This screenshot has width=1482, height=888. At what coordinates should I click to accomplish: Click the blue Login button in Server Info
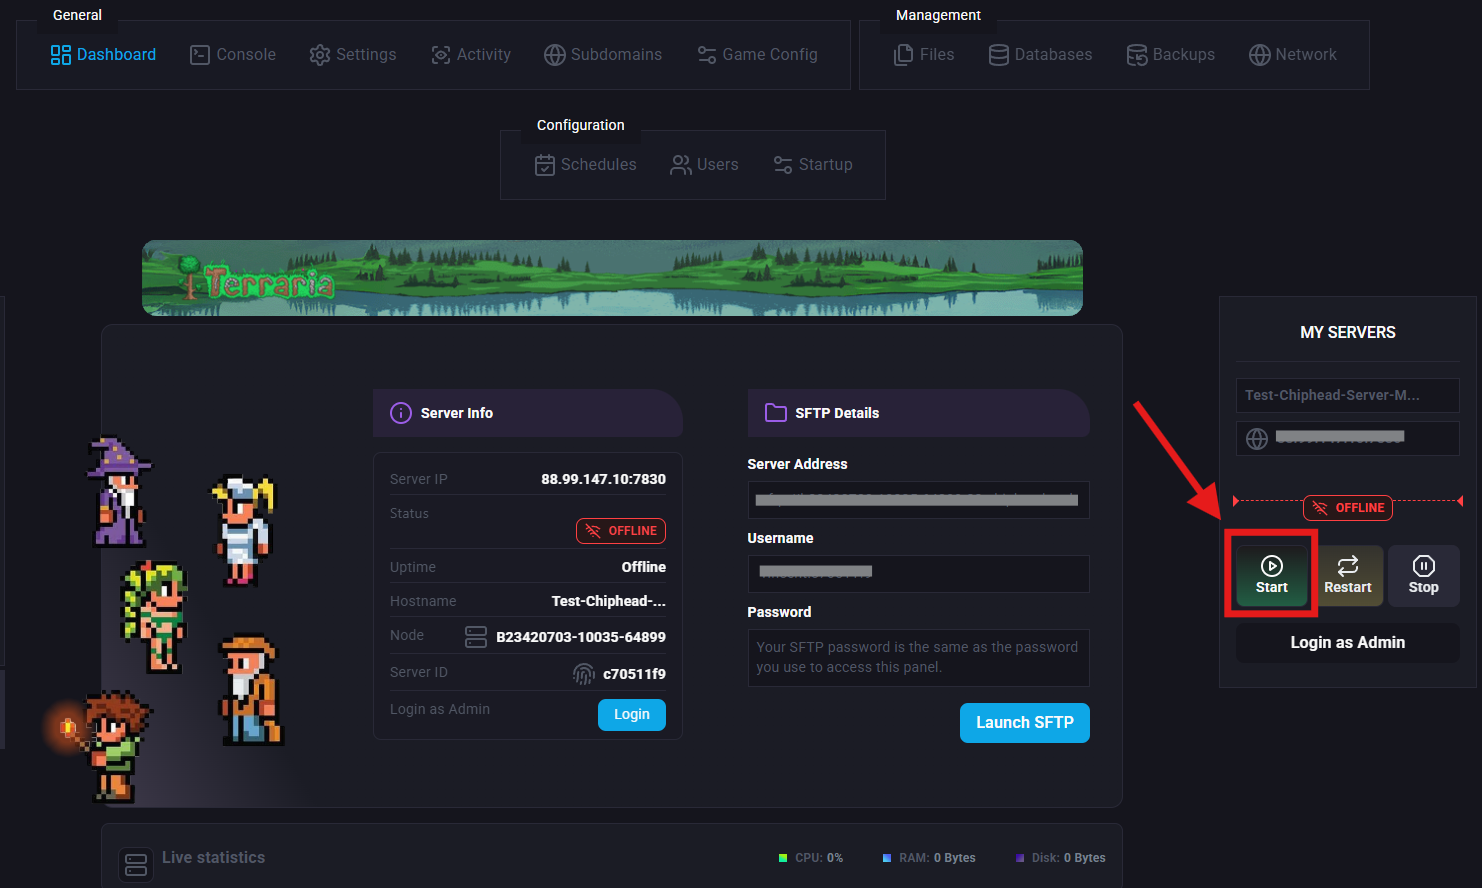[631, 715]
